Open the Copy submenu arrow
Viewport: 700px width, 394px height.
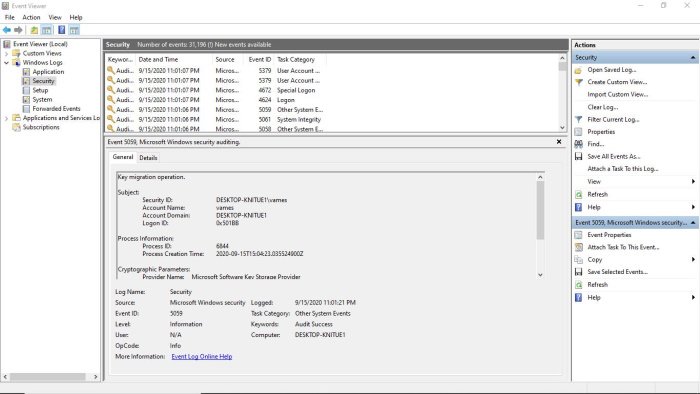[693, 259]
